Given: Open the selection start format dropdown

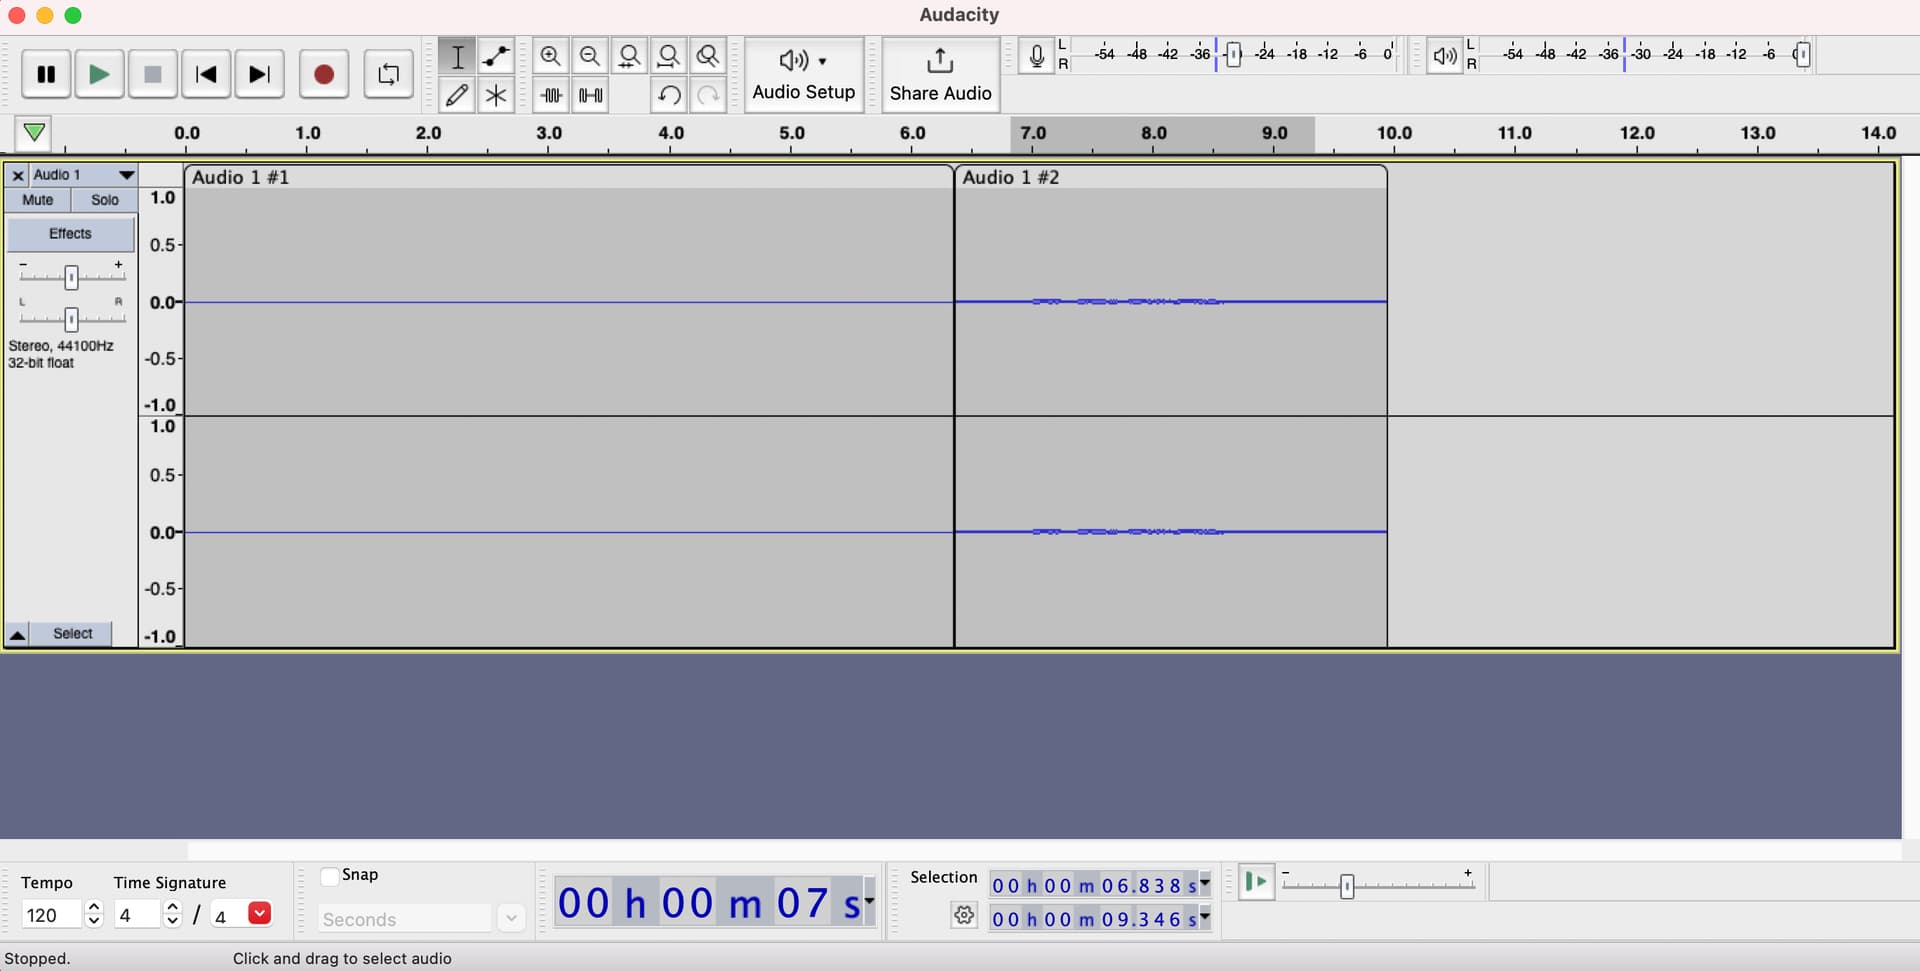Looking at the screenshot, I should [x=1205, y=883].
